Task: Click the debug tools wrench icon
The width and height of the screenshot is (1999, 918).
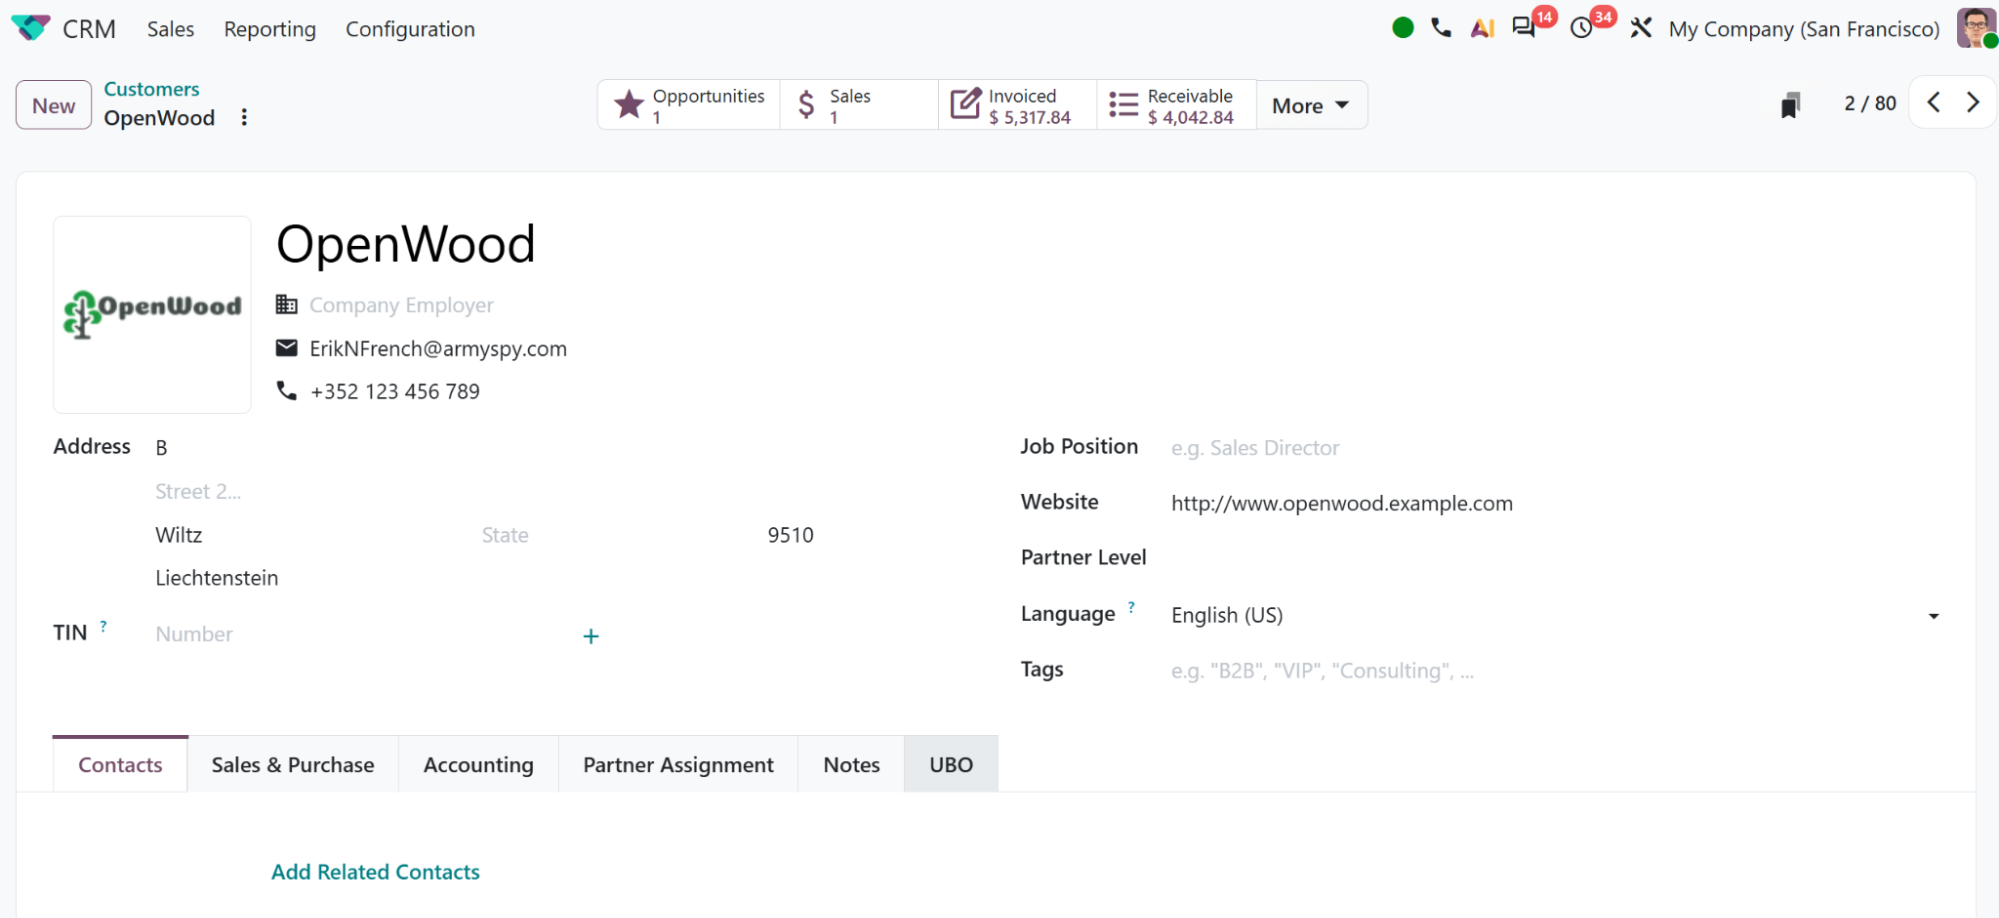Action: click(1641, 28)
